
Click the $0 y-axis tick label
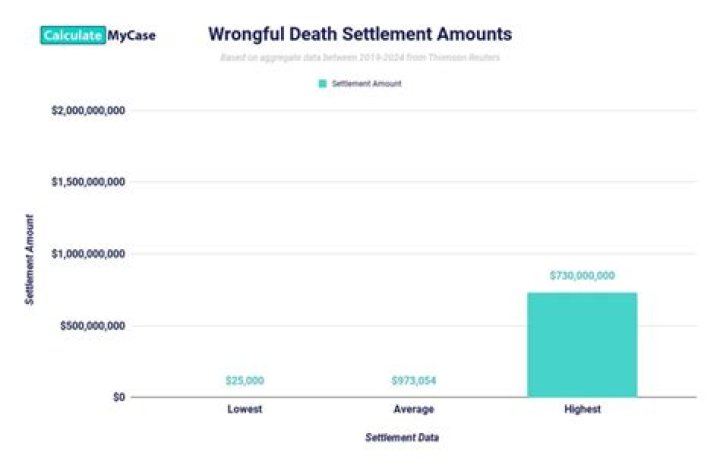tap(117, 397)
